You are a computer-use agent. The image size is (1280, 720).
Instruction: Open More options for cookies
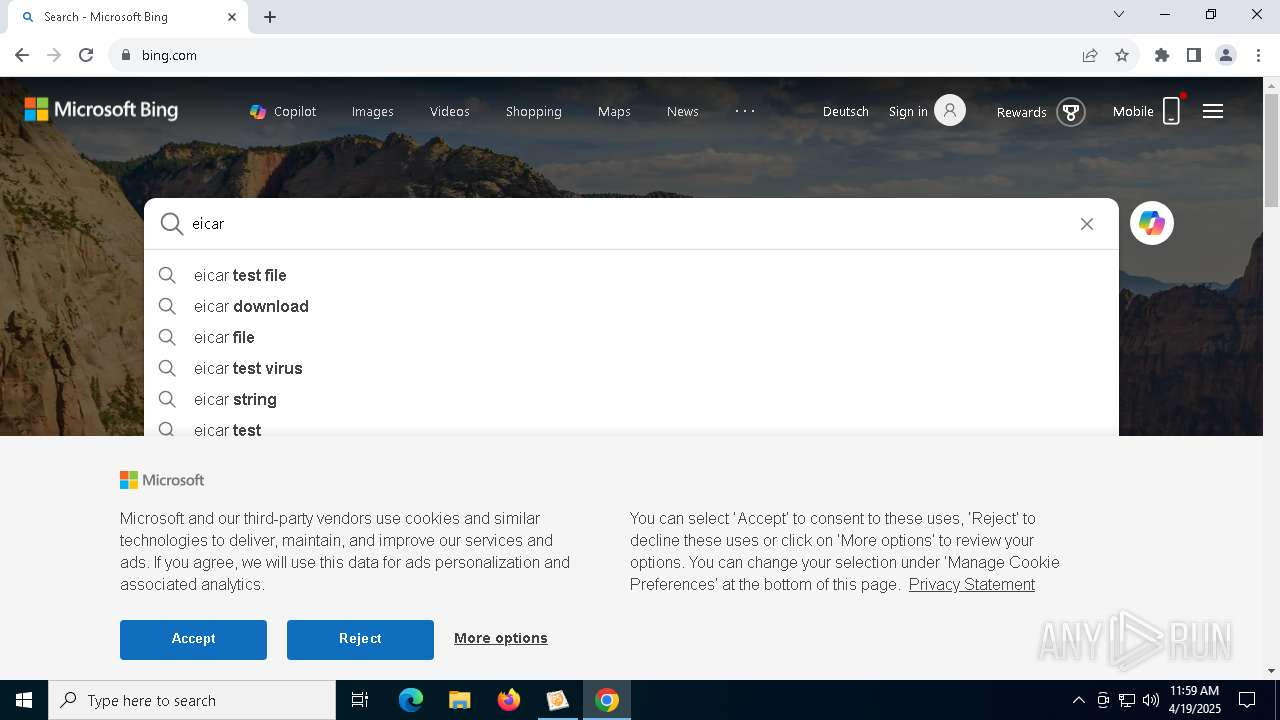click(x=501, y=638)
